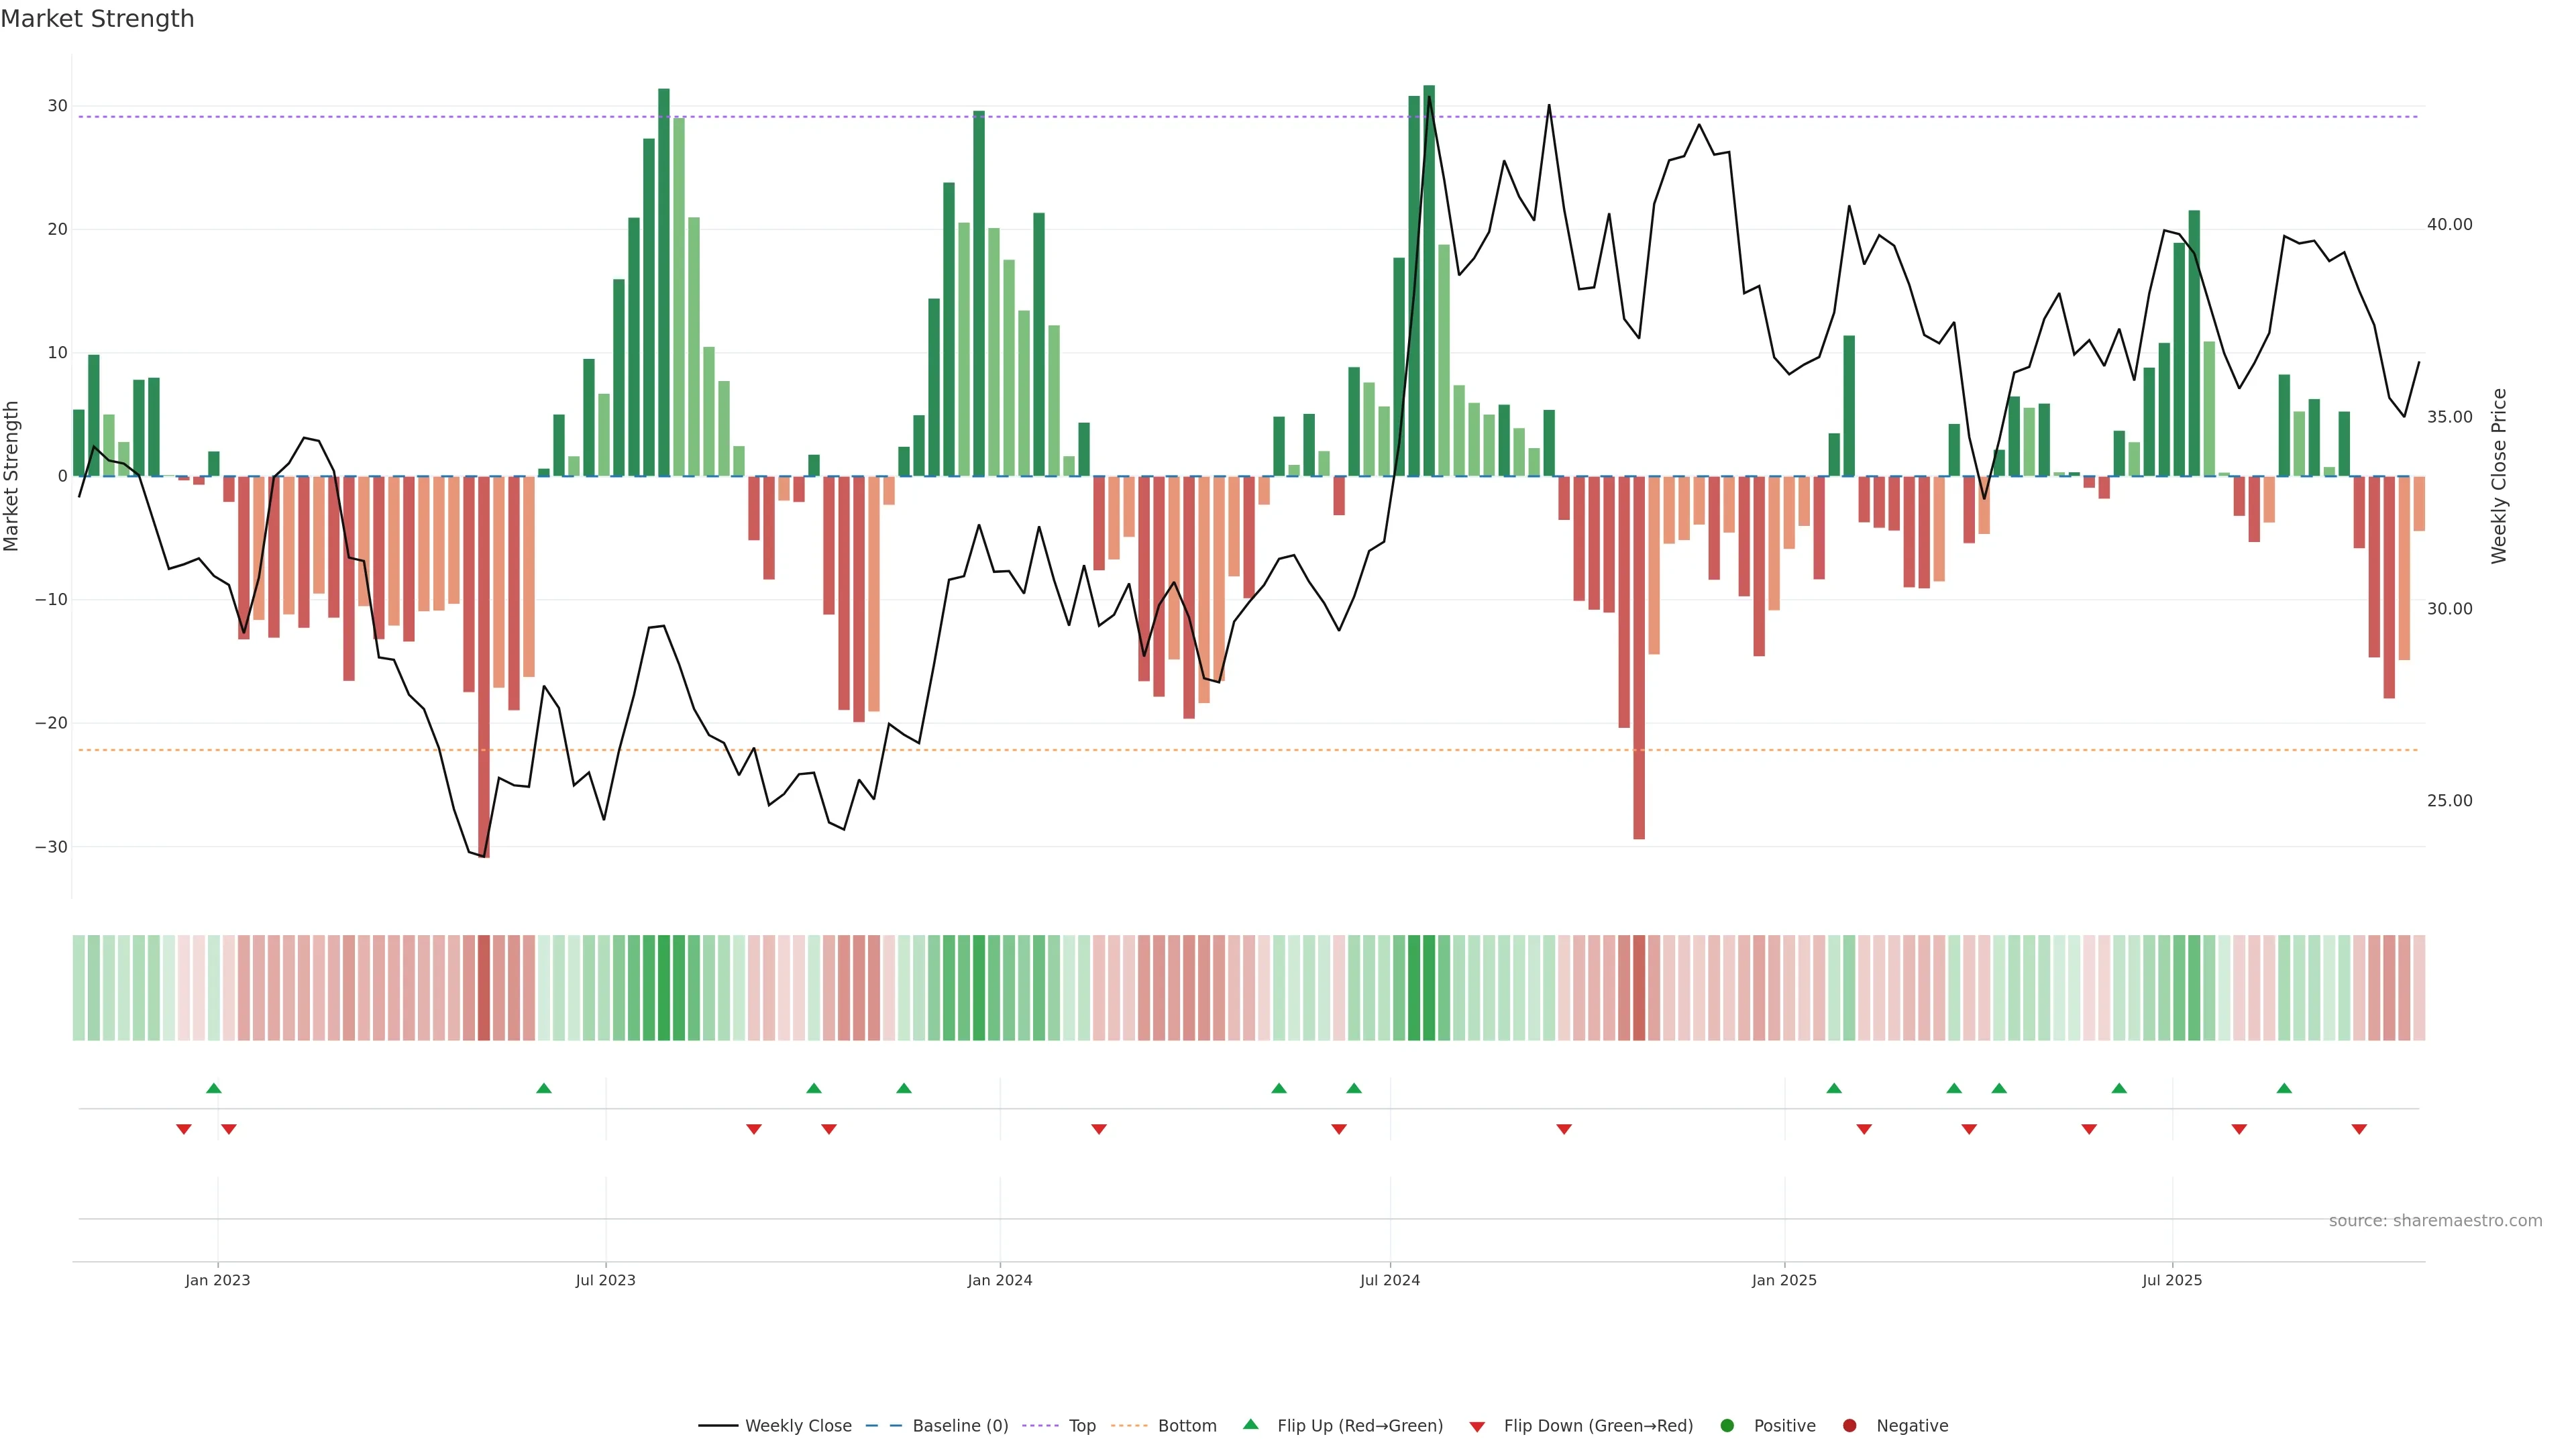This screenshot has width=2576, height=1449.
Task: Click the green Positive circle legend icon
Action: pyautogui.click(x=1727, y=1425)
